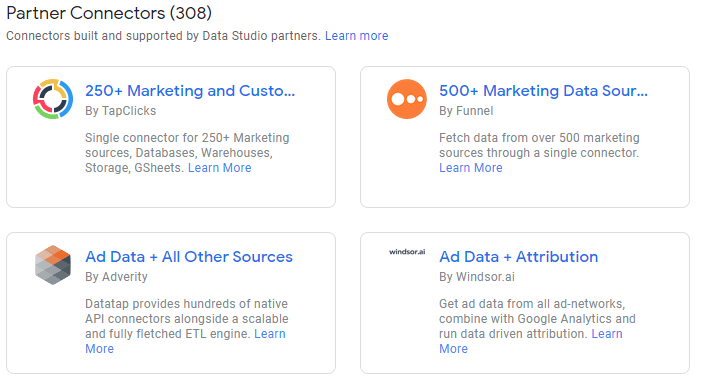Click the orange Funnel logo icon
The height and width of the screenshot is (381, 702).
click(x=407, y=99)
